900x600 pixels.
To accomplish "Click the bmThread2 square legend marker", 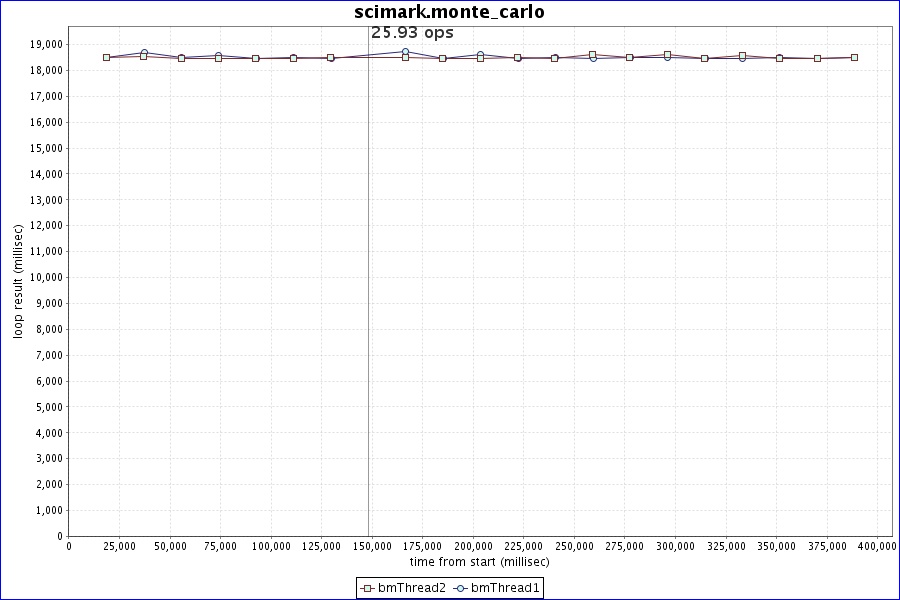I will (366, 588).
